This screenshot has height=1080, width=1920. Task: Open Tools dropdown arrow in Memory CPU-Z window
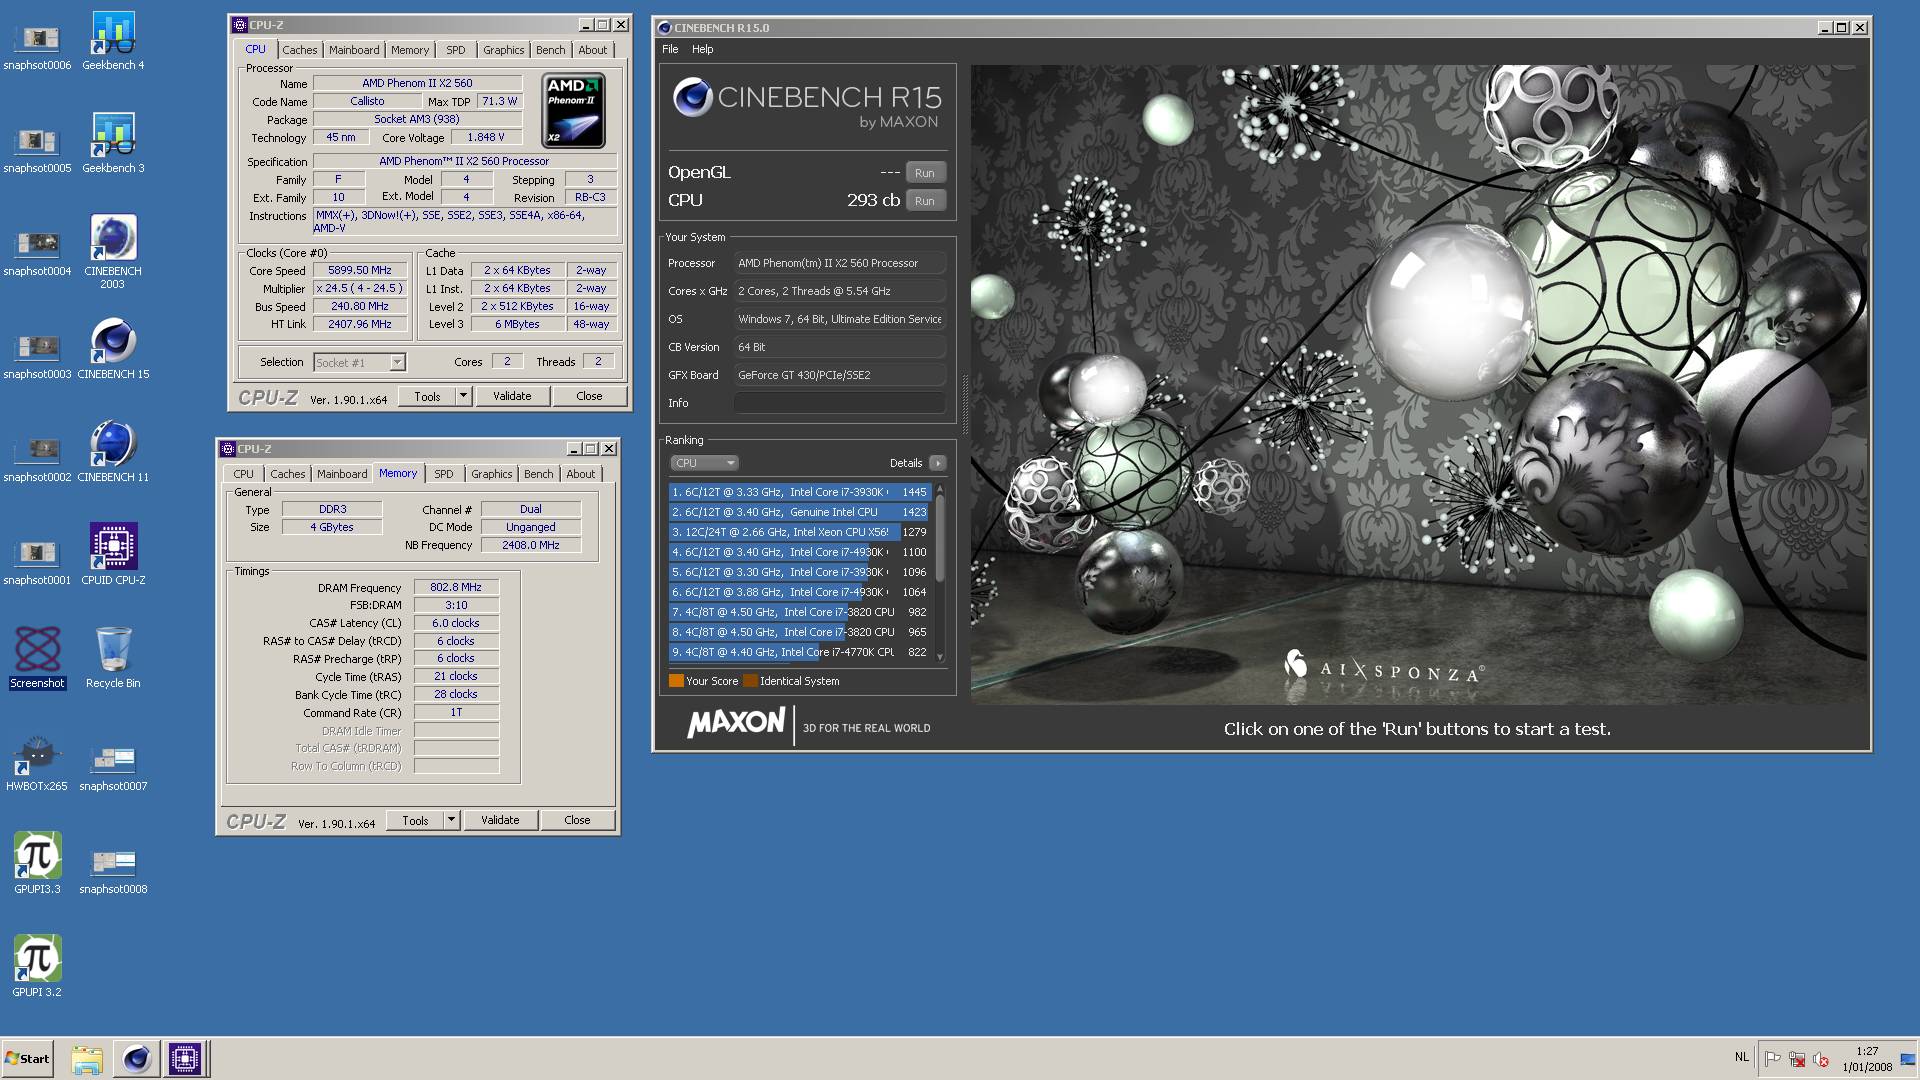click(451, 820)
